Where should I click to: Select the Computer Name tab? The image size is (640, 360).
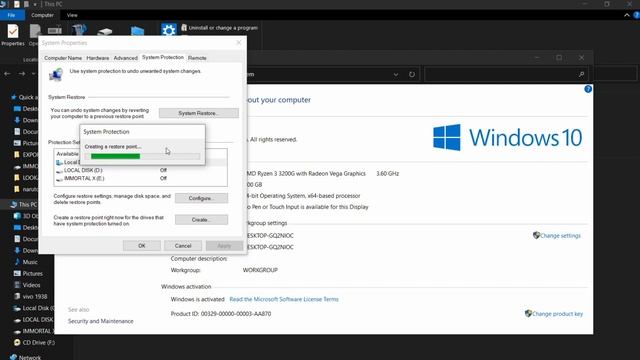(x=63, y=58)
